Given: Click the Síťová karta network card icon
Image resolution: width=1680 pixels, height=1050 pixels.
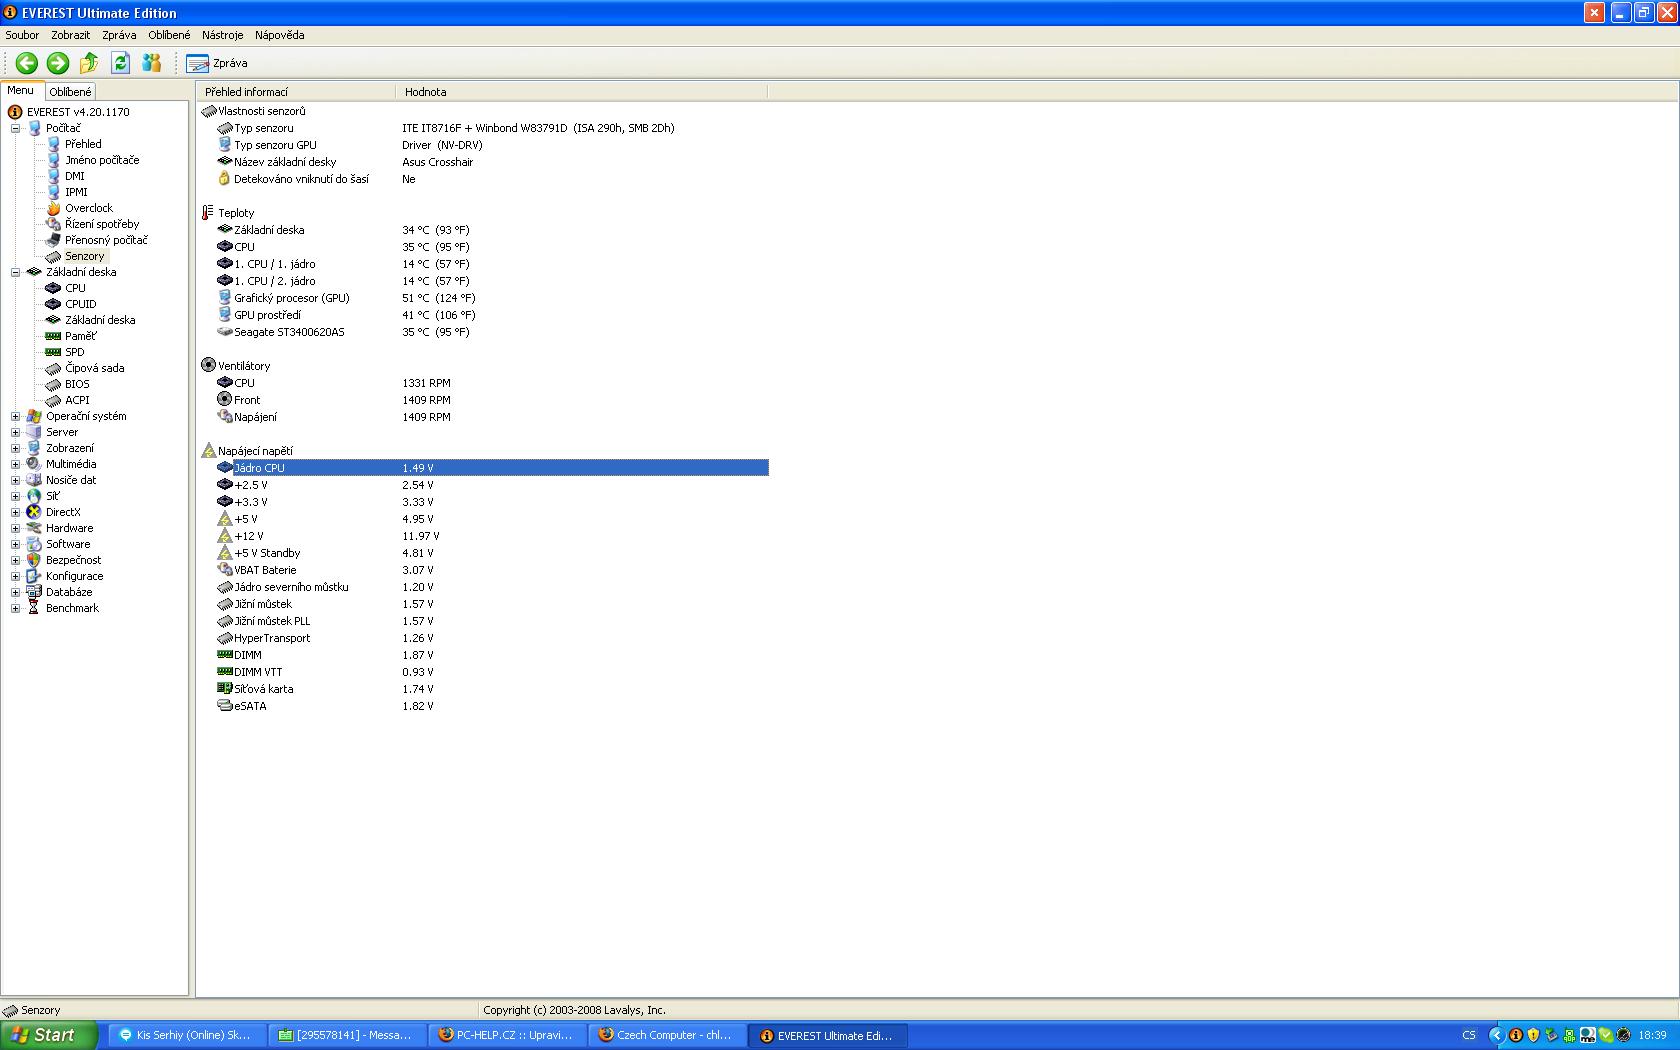Looking at the screenshot, I should pyautogui.click(x=225, y=689).
